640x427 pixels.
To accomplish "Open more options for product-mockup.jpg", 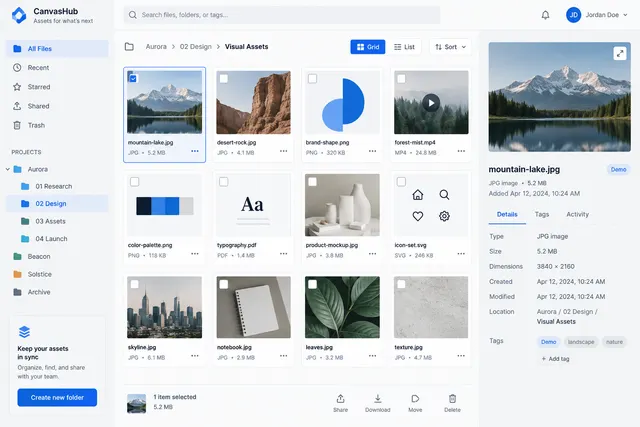I will click(x=372, y=254).
